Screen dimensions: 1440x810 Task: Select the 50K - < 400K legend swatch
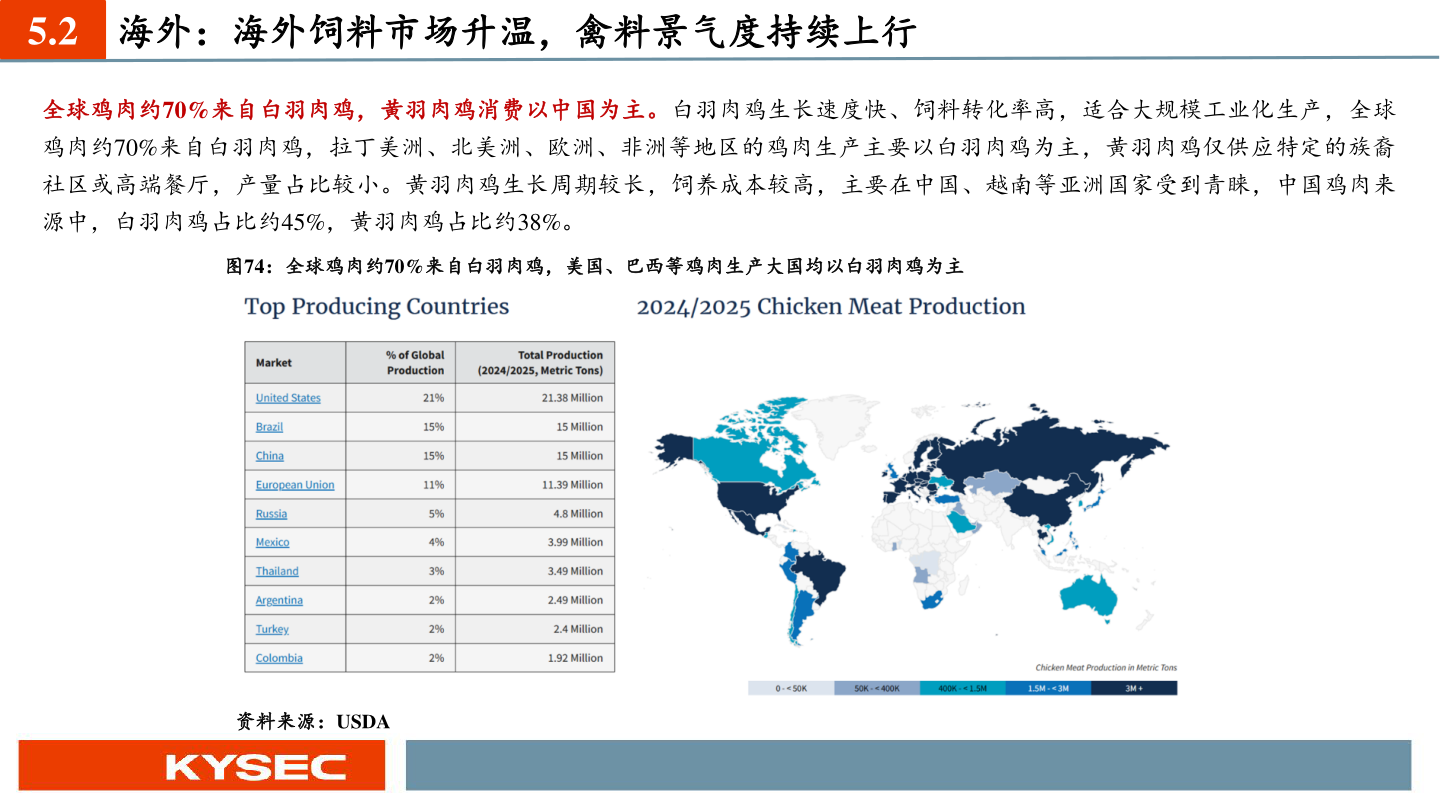point(877,688)
